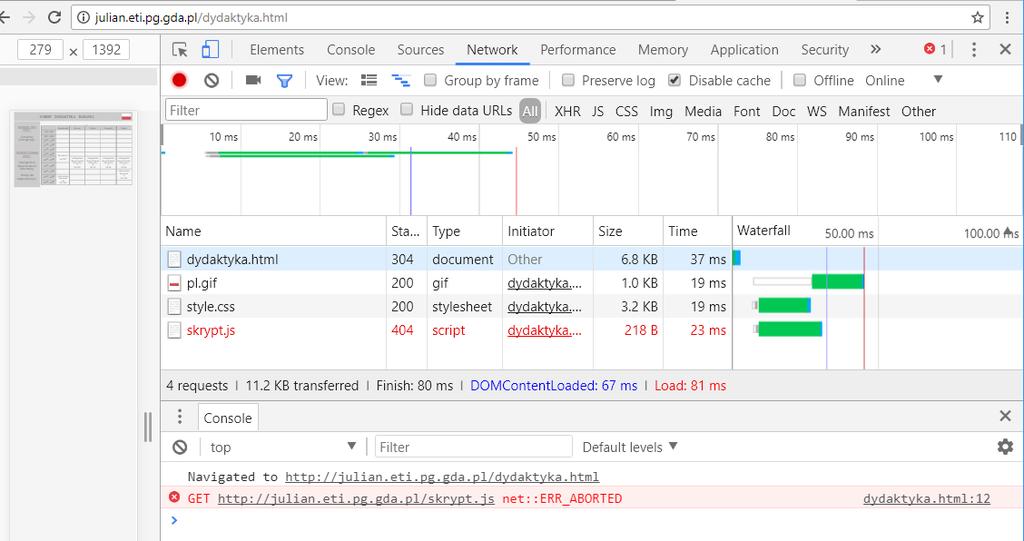This screenshot has width=1024, height=541.
Task: Filter requests by Font type
Action: [746, 111]
